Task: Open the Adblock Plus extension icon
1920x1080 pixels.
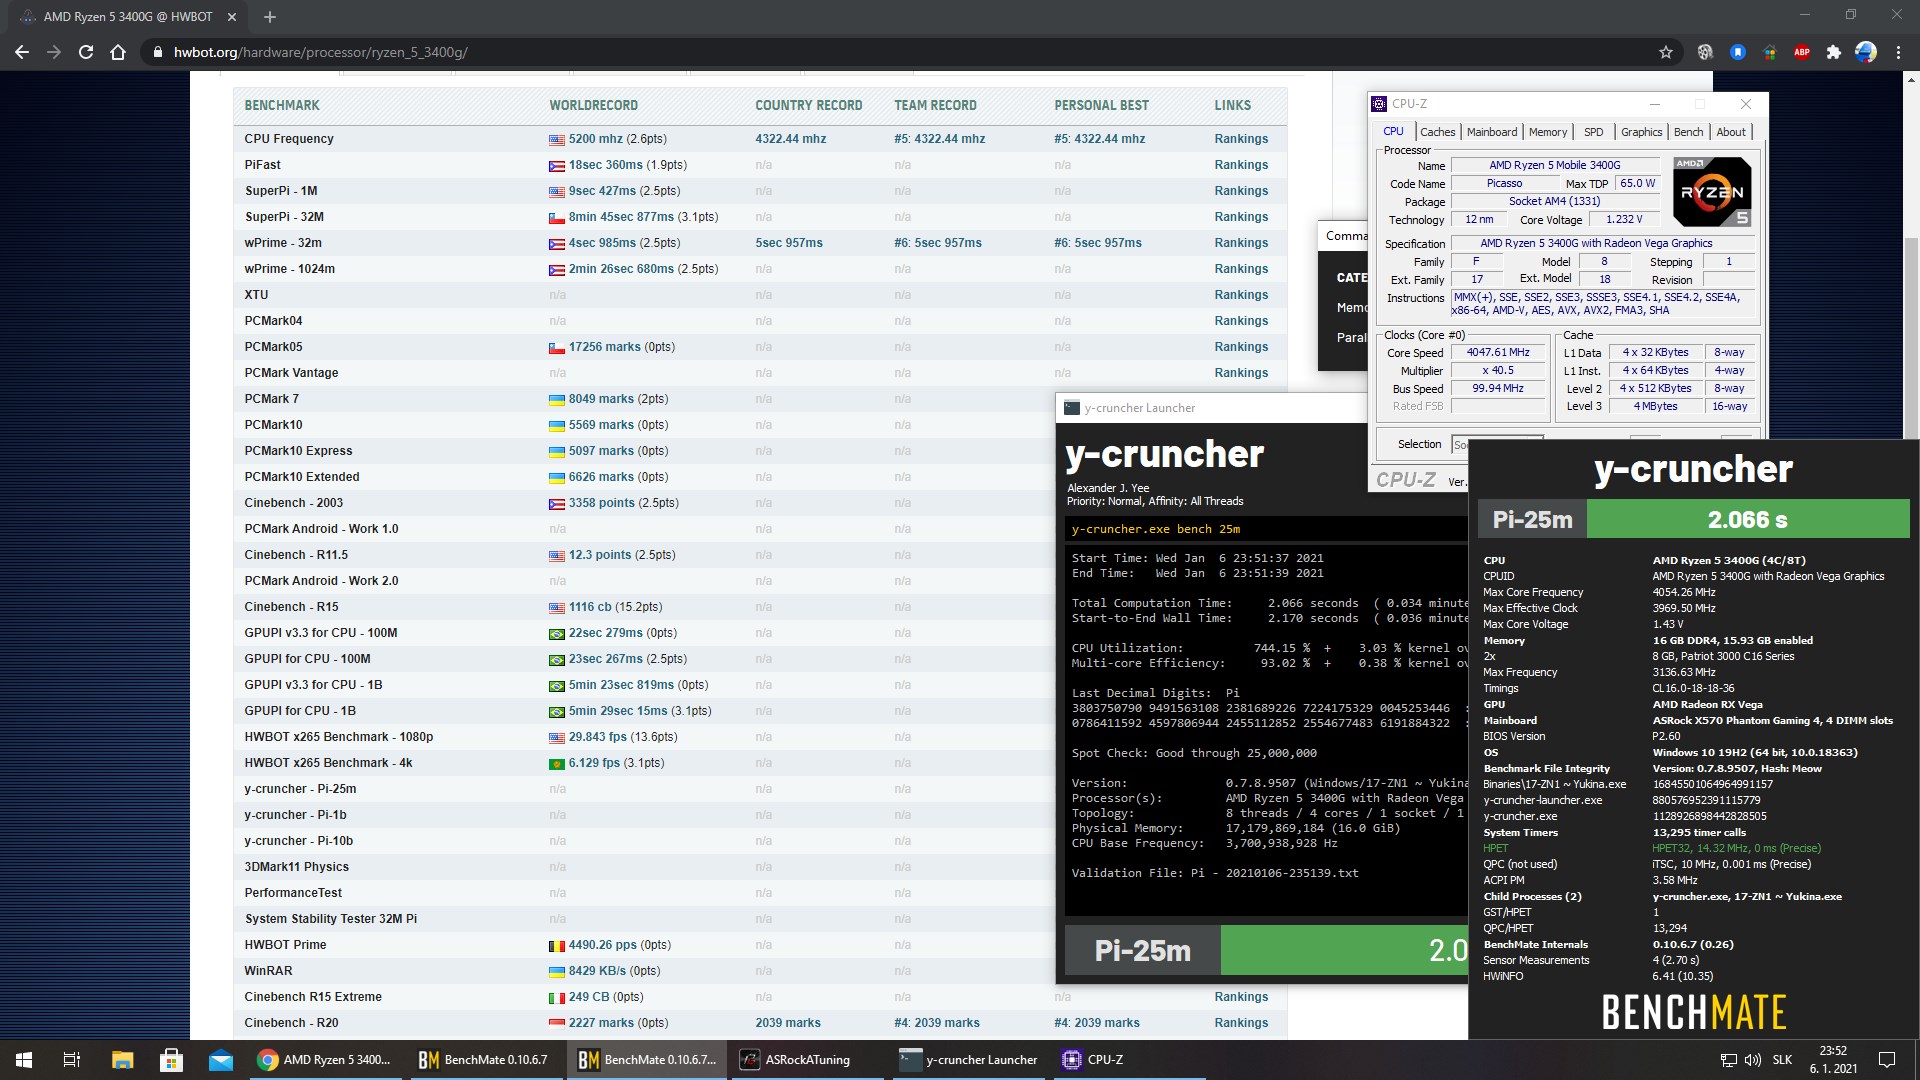Action: (1802, 52)
